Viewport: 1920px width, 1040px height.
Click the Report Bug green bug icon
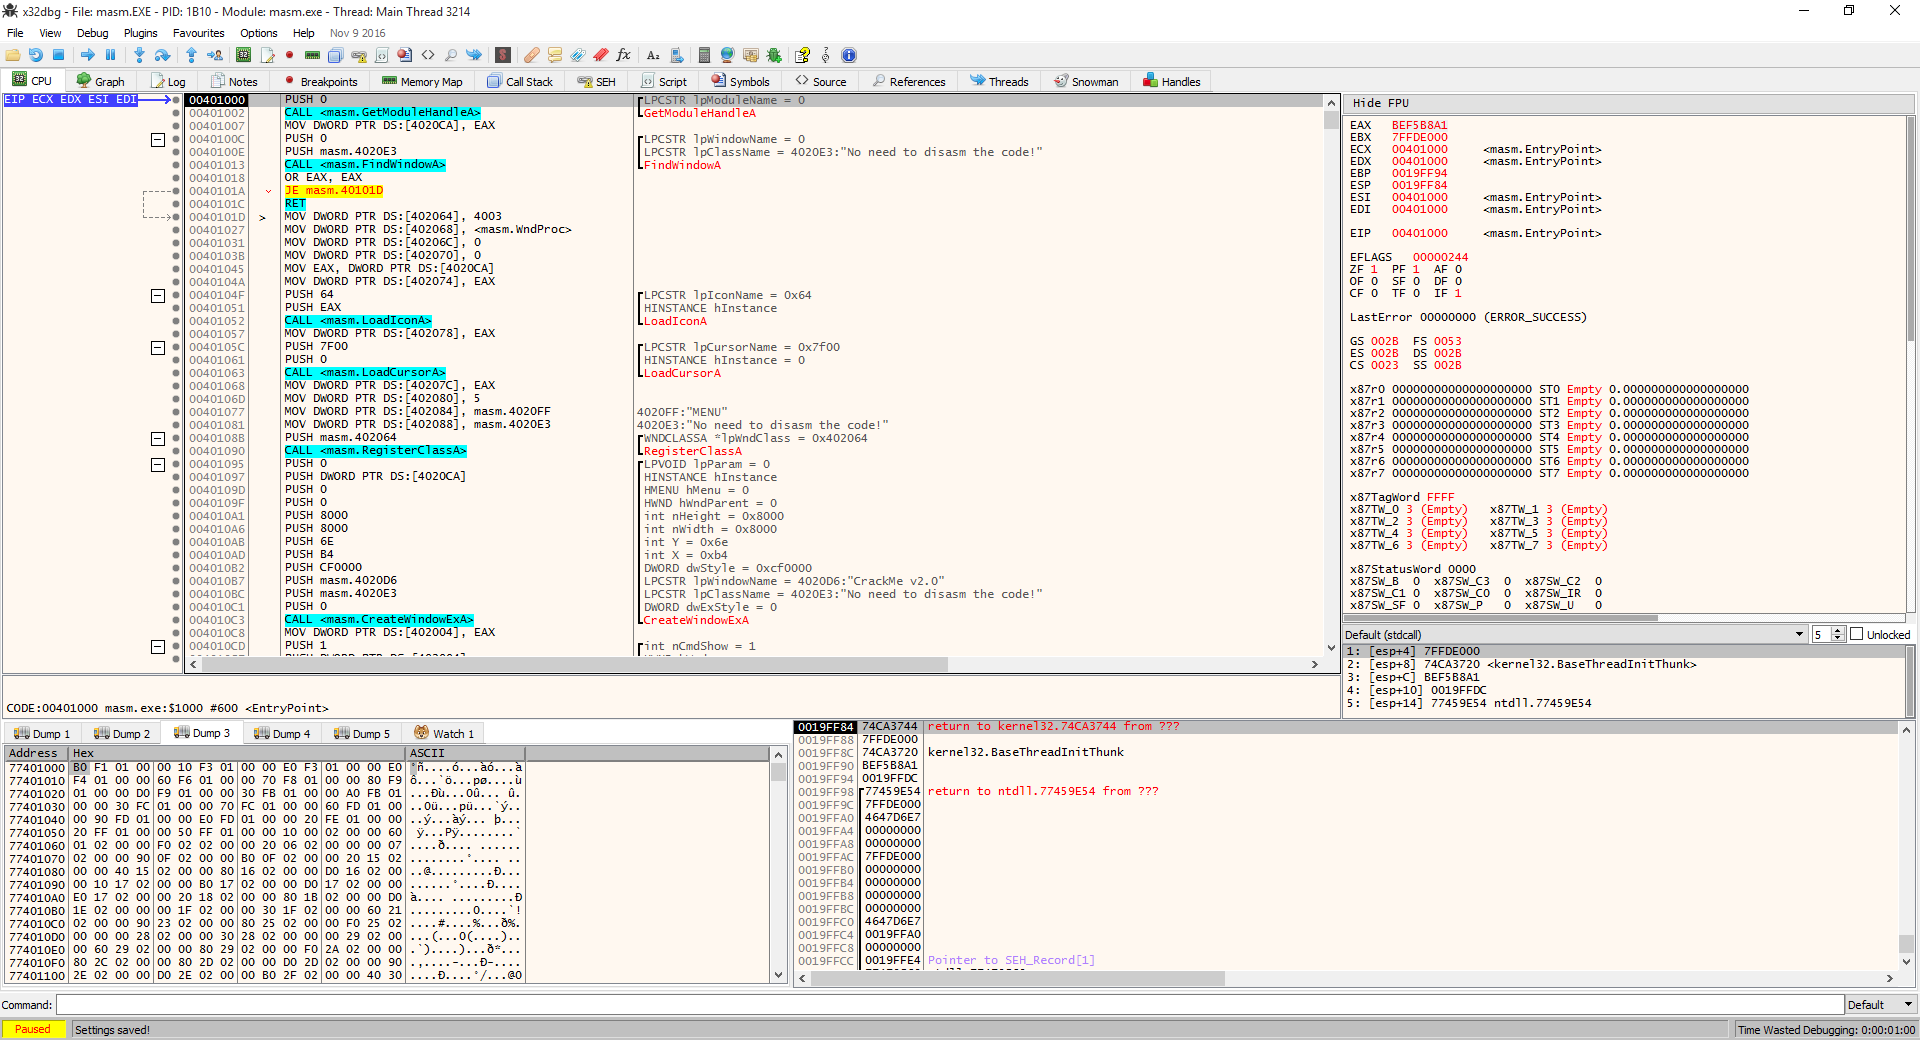point(774,55)
